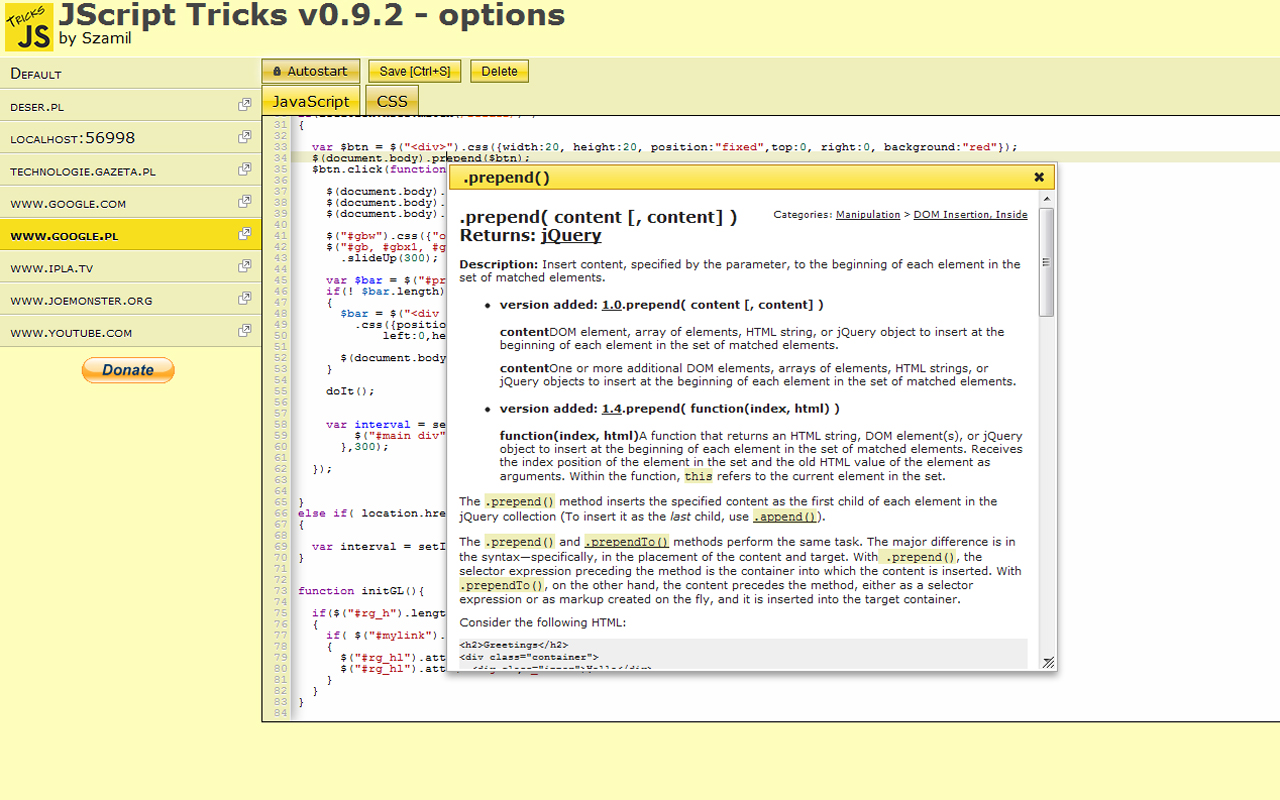This screenshot has width=1280, height=800.
Task: Click the .prepend() popup title bar
Action: [752, 177]
